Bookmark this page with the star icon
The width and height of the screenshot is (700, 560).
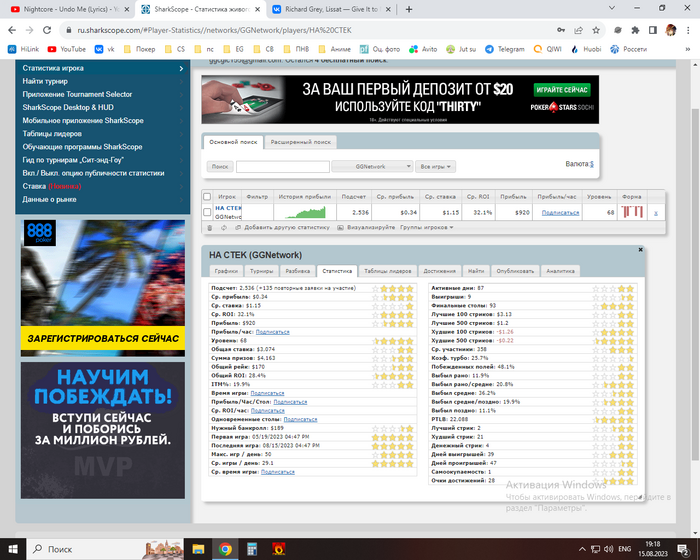[x=596, y=30]
